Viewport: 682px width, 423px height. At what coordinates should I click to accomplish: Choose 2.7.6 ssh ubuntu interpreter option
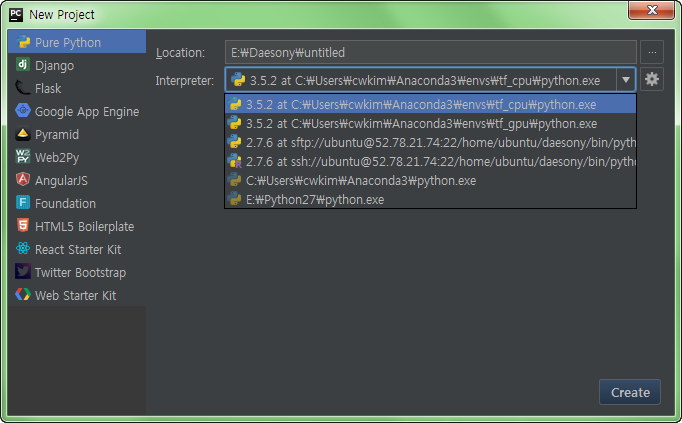[x=431, y=162]
